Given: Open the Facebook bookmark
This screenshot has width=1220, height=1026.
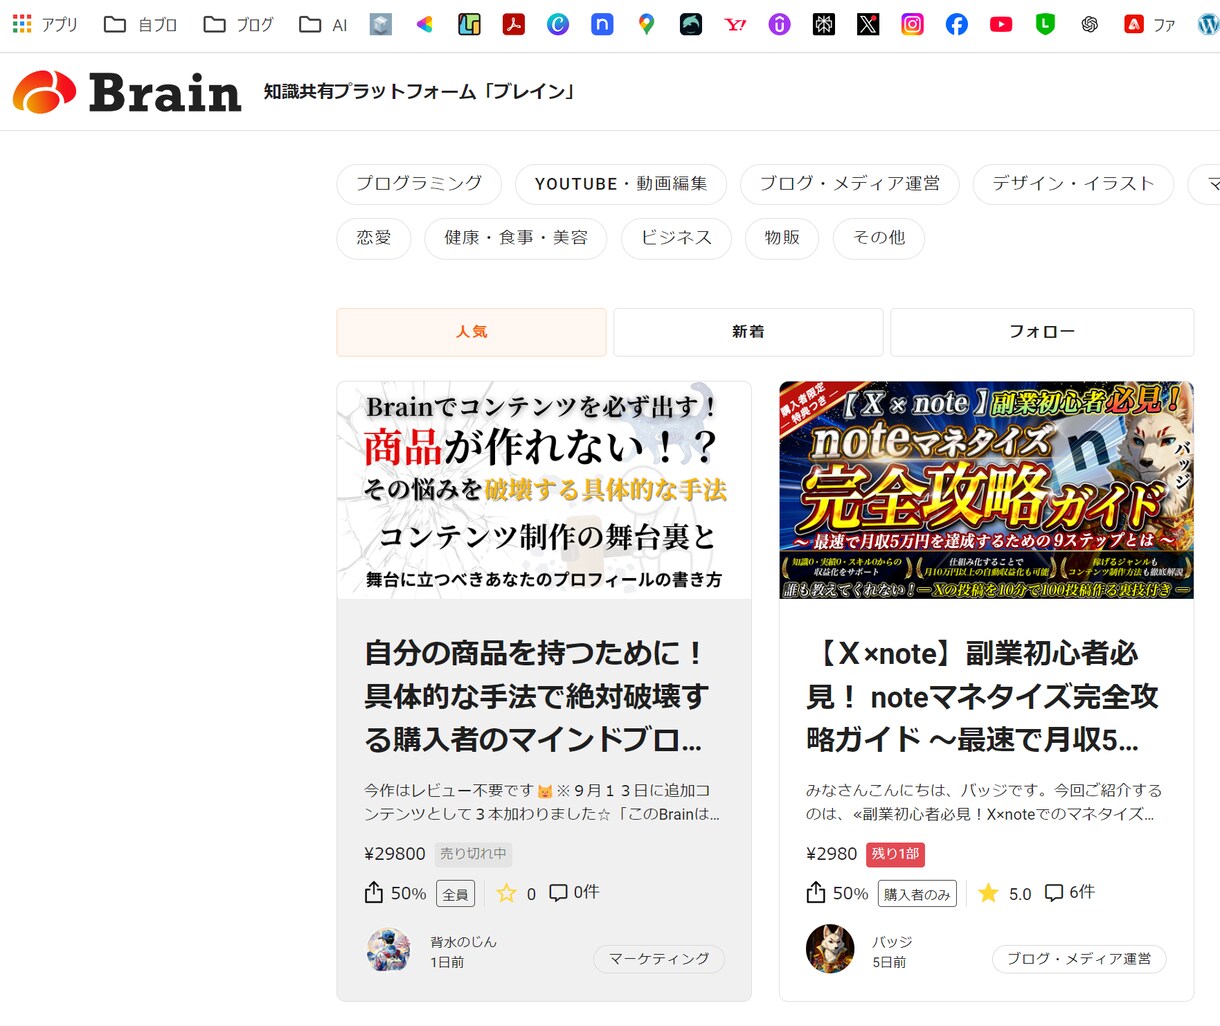Looking at the screenshot, I should point(957,24).
